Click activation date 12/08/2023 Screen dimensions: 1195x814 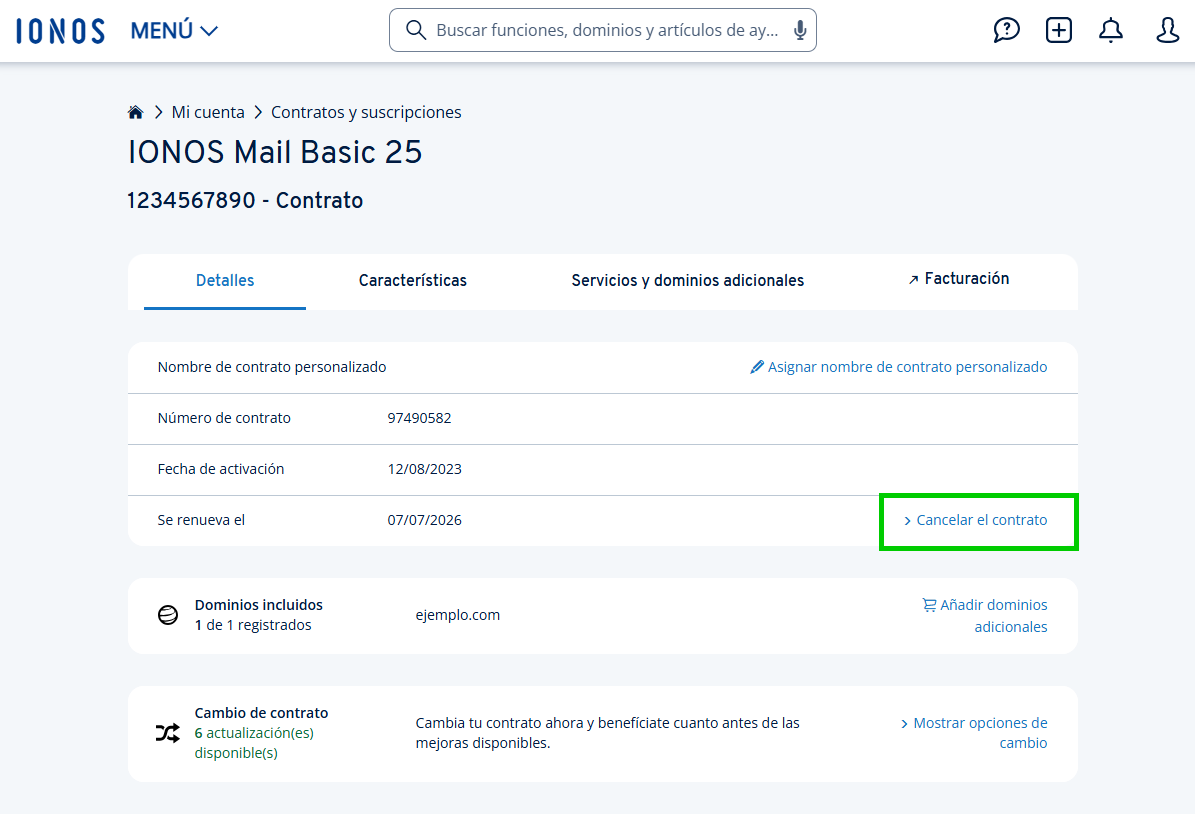point(424,469)
